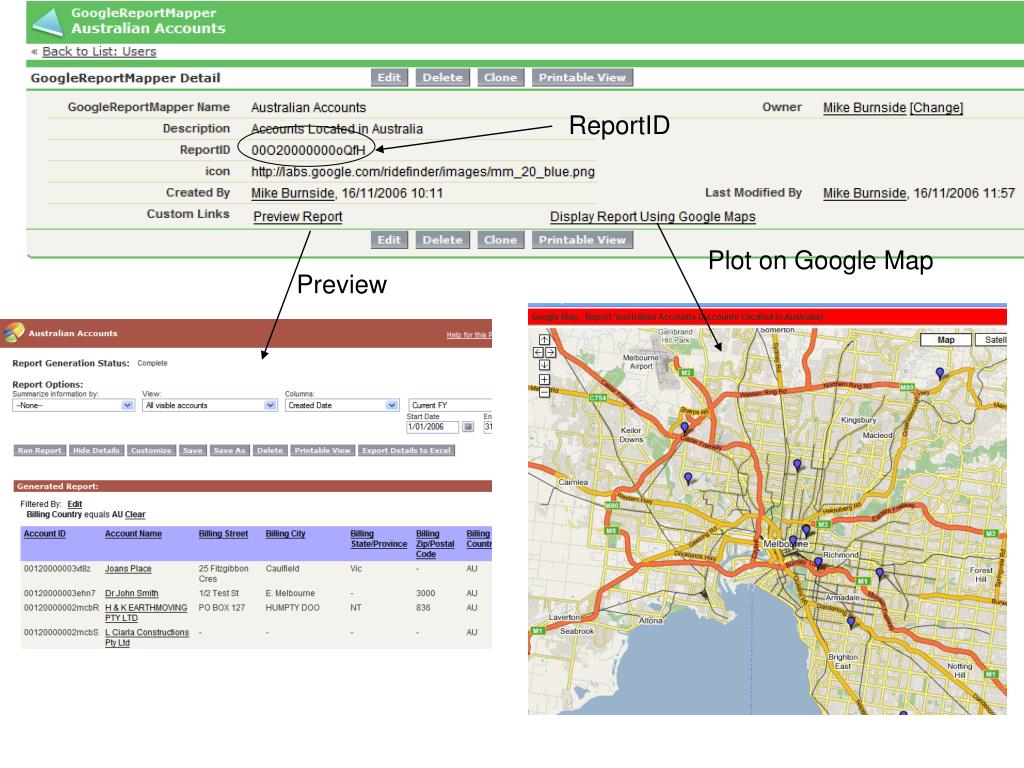This screenshot has width=1024, height=768.
Task: Open Display Report Using Google Maps link
Action: point(652,217)
